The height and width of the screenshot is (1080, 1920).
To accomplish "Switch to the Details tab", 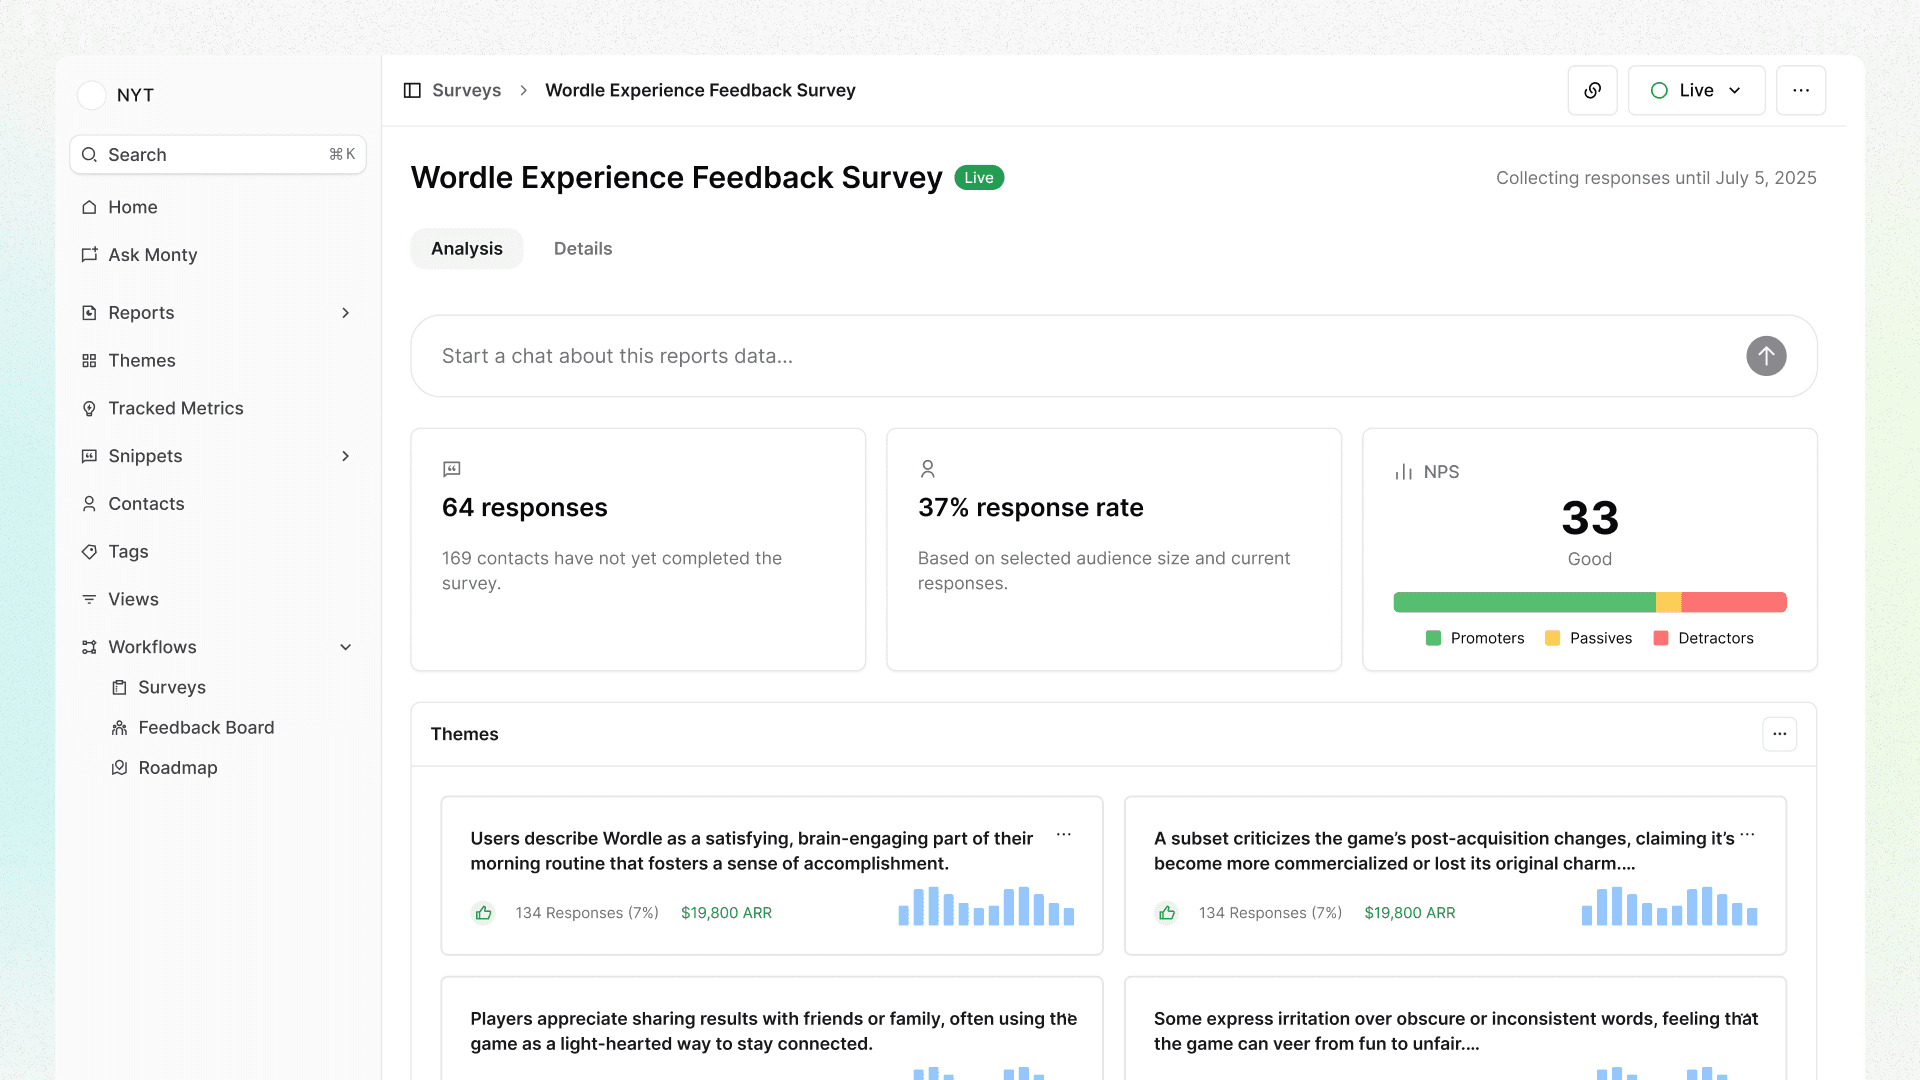I will (582, 249).
